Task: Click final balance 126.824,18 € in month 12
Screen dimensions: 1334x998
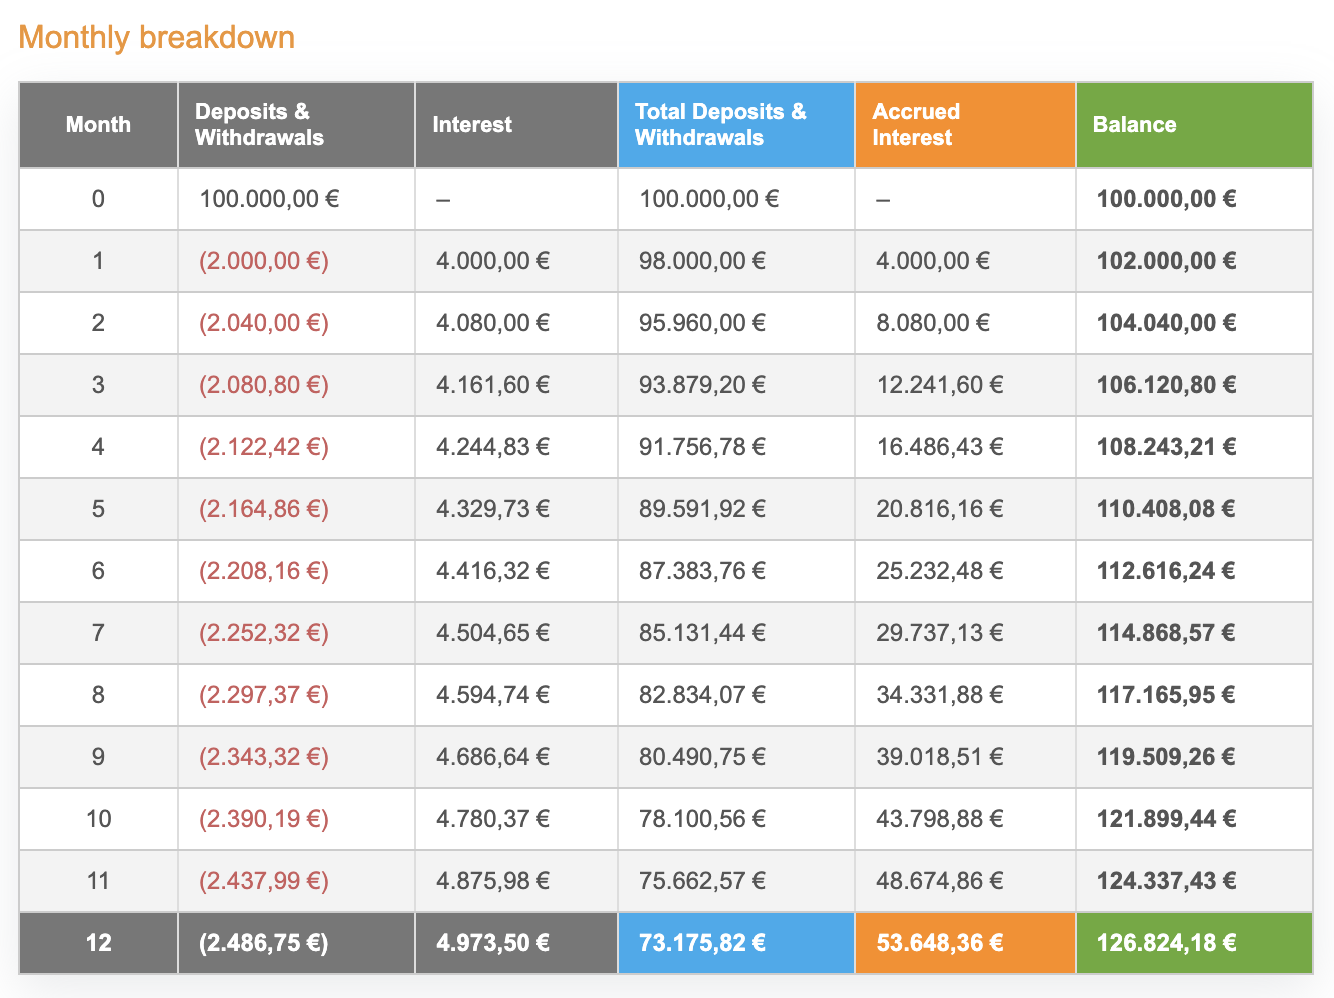Action: click(x=1166, y=943)
